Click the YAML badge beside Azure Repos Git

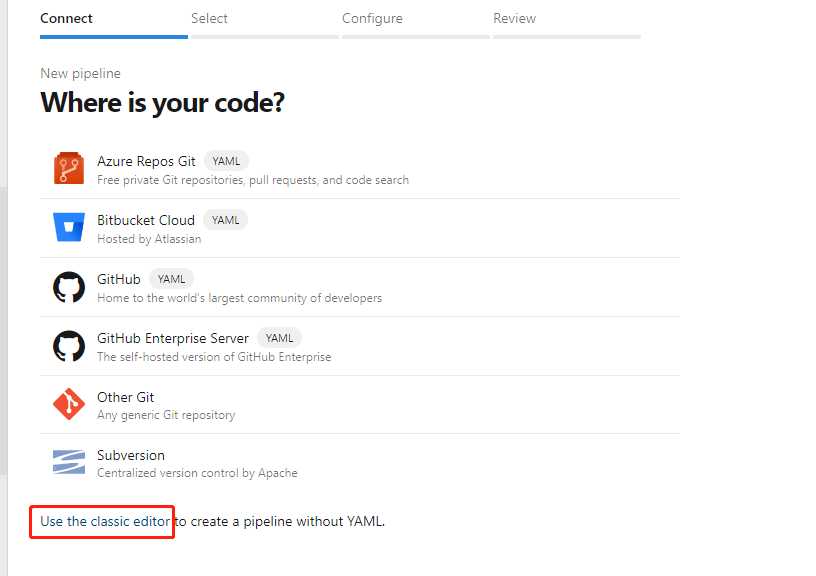[x=226, y=161]
